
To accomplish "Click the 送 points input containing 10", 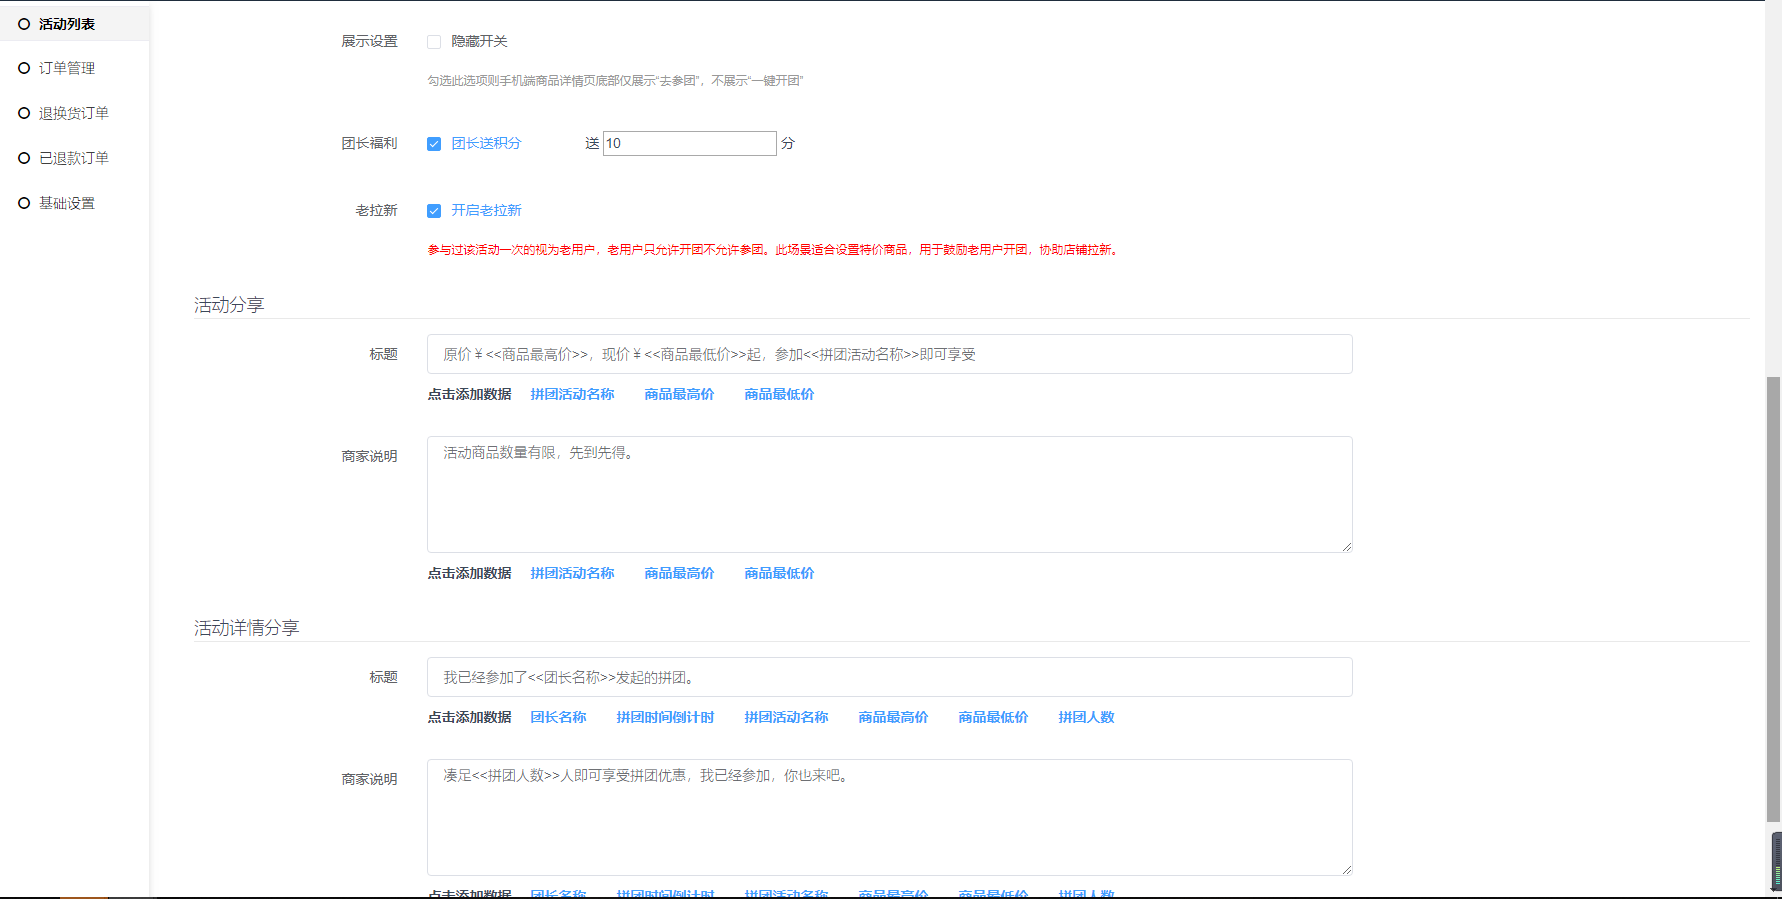I will pyautogui.click(x=689, y=143).
